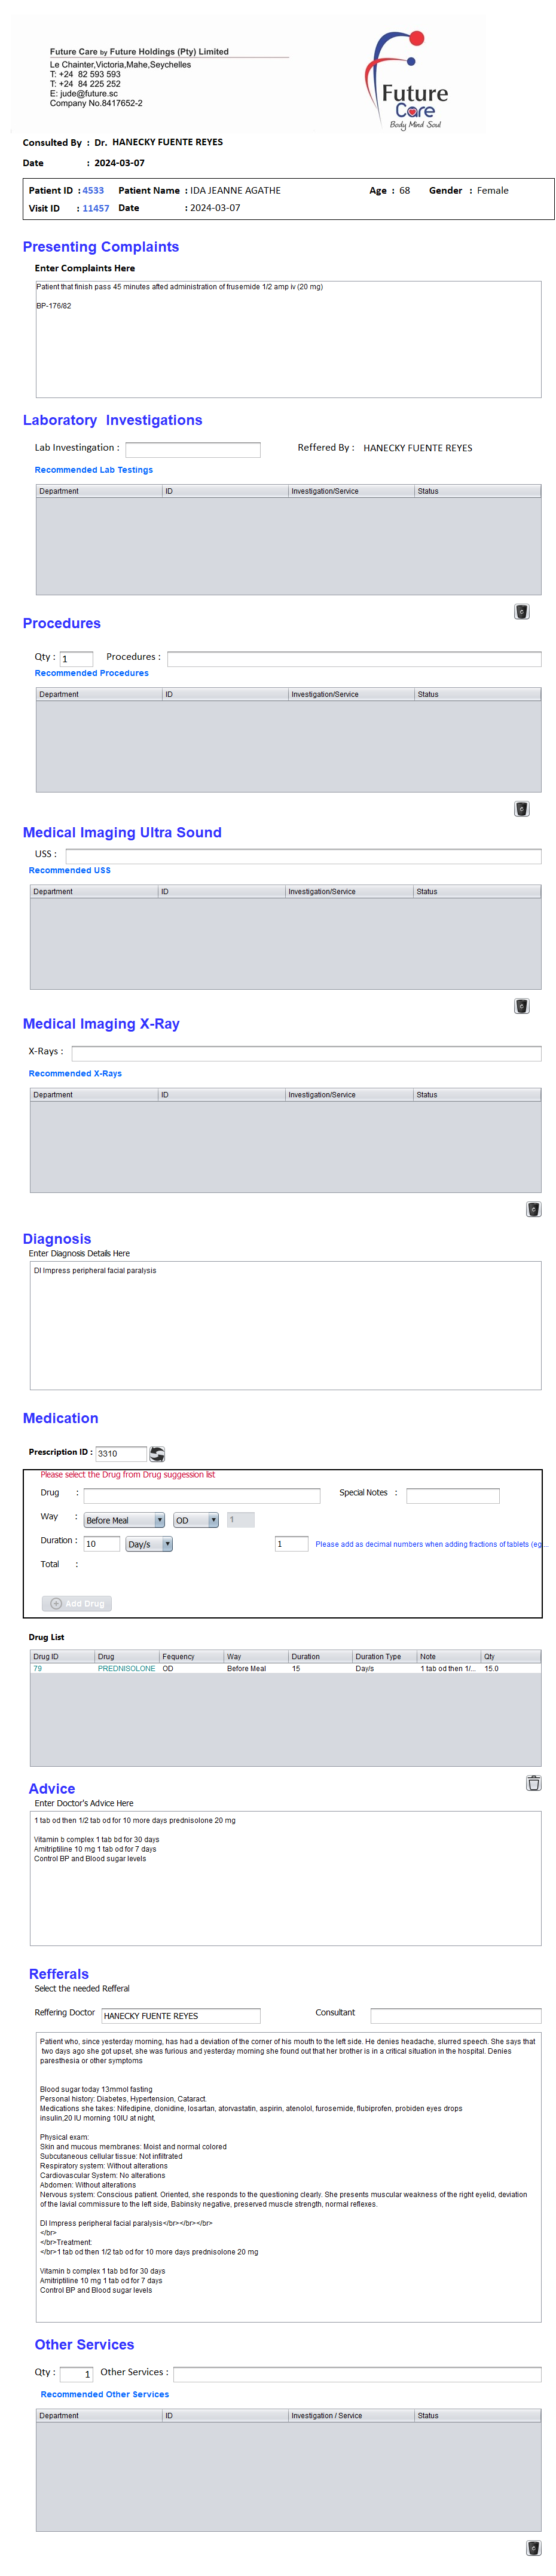Screen dimensions: 556x2576
Task: Click the Drug name input field
Action: 201,1495
